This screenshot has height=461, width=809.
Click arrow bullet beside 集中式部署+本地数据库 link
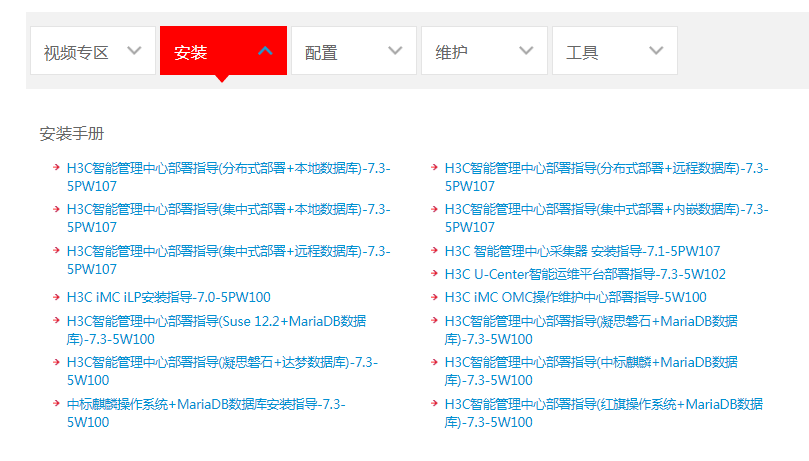pyautogui.click(x=56, y=209)
